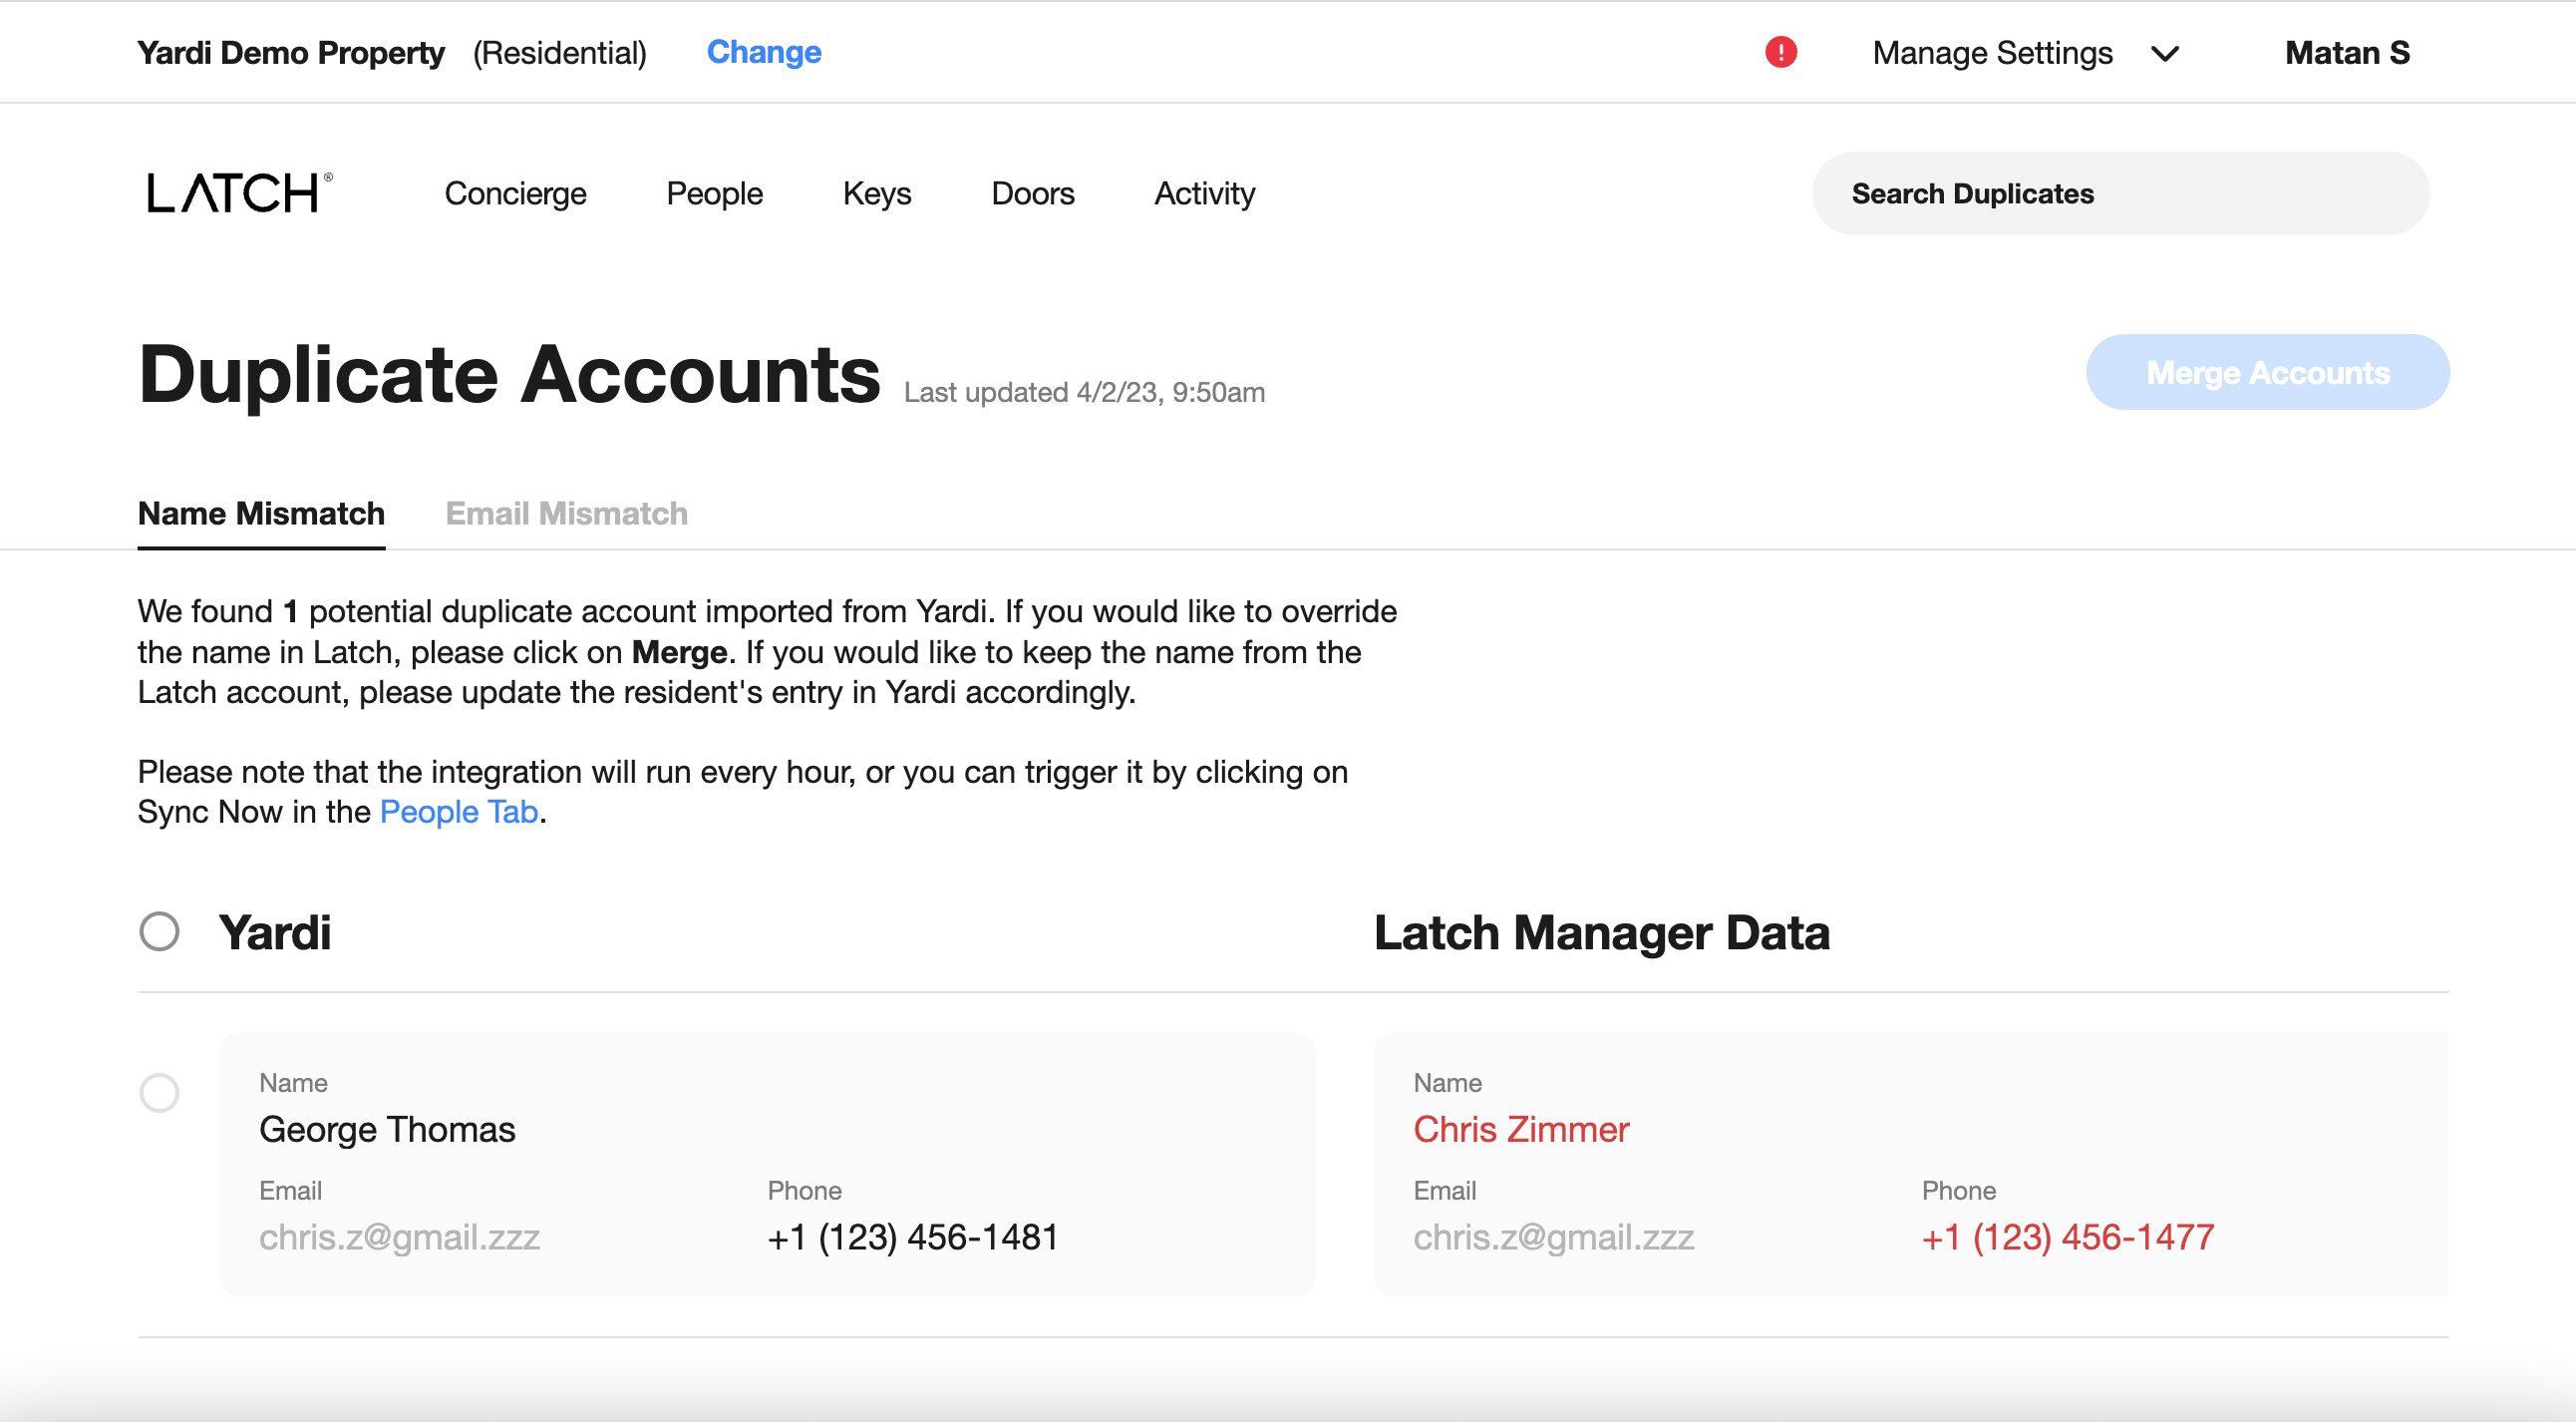Open the Doors section

point(1032,193)
